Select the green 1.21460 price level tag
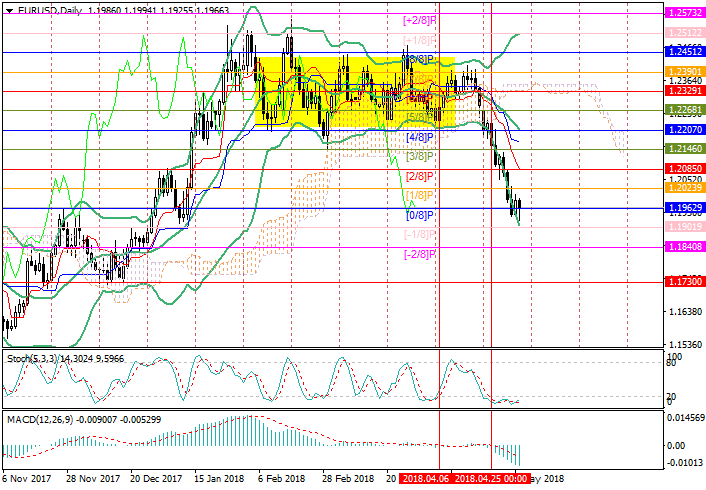 click(685, 148)
